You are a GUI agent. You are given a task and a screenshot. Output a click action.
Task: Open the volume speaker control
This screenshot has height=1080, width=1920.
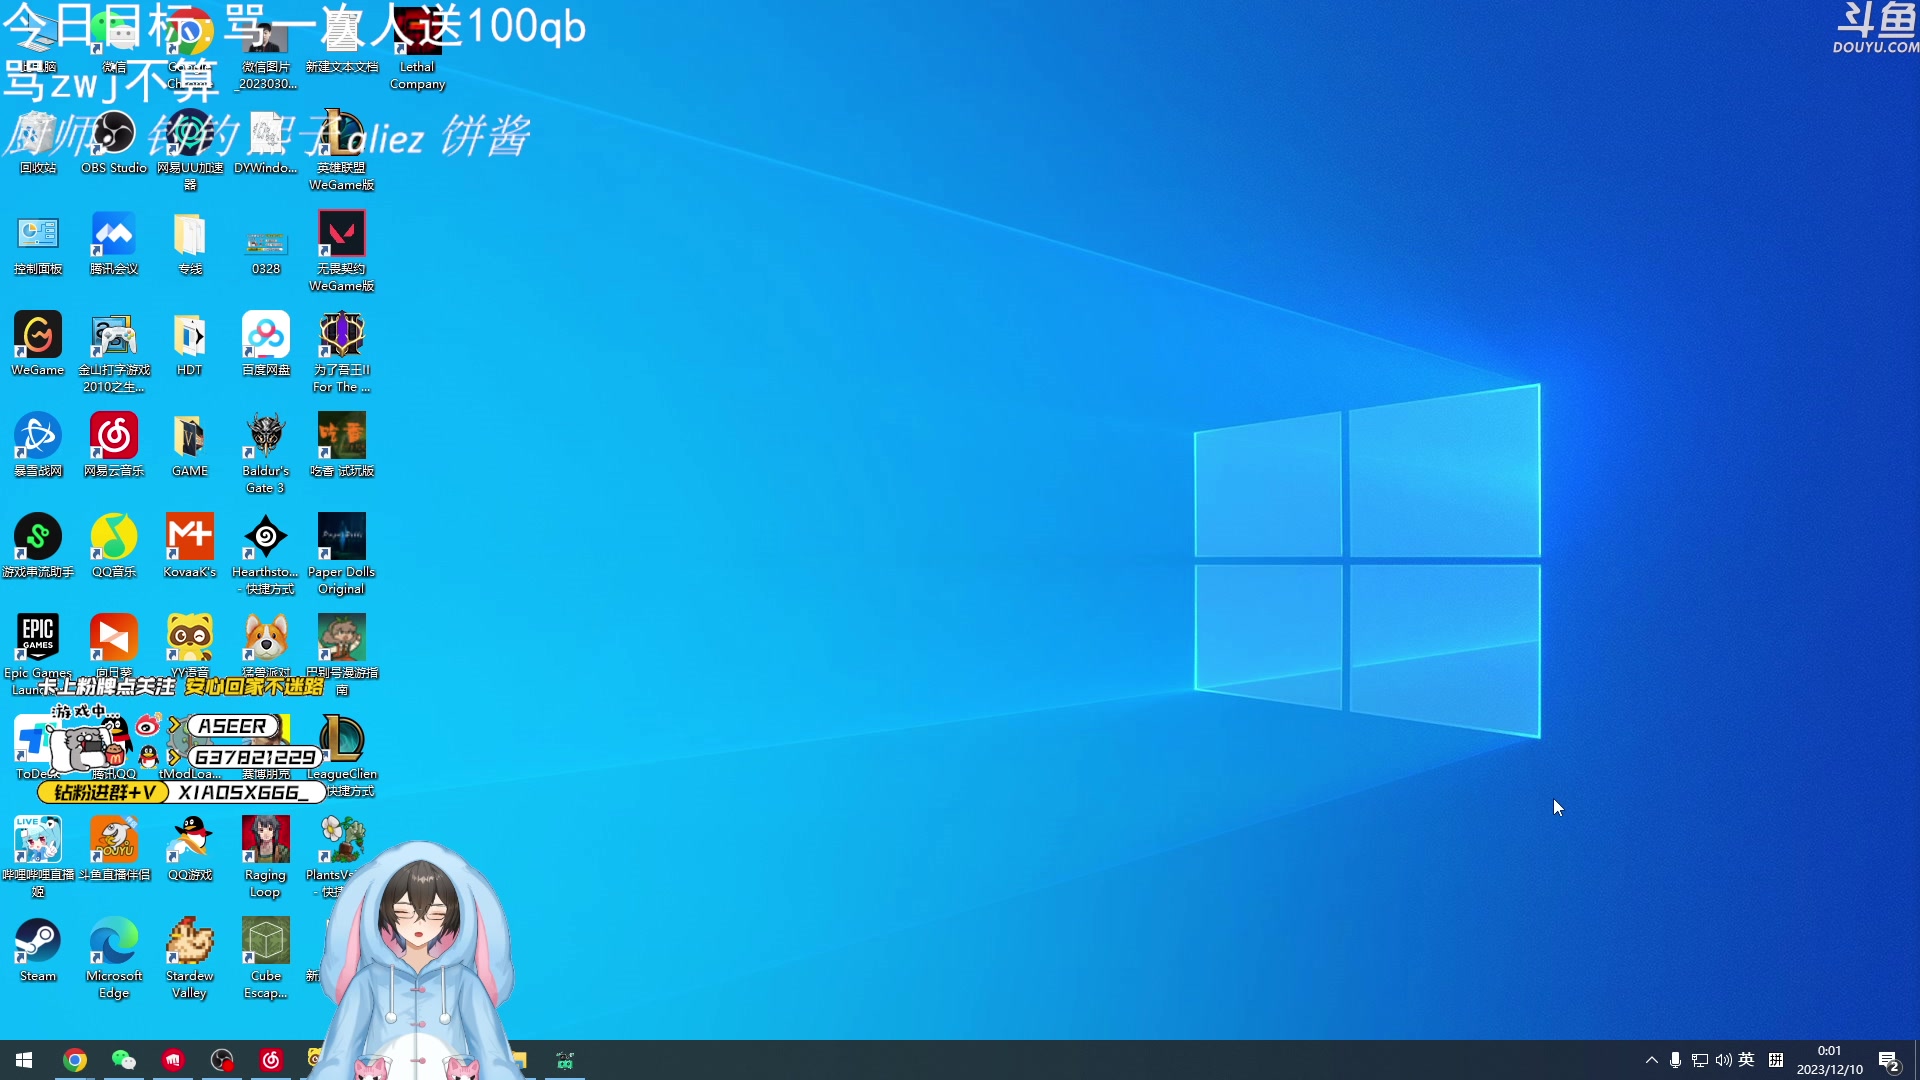tap(1724, 1060)
